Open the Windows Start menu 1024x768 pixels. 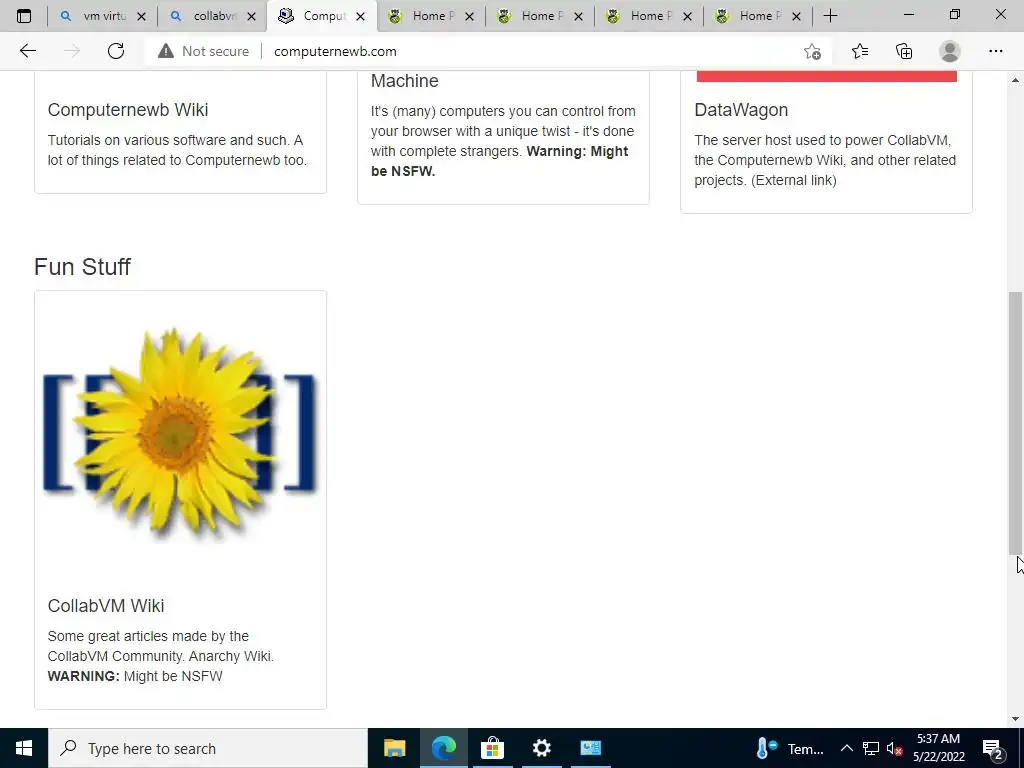[24, 748]
